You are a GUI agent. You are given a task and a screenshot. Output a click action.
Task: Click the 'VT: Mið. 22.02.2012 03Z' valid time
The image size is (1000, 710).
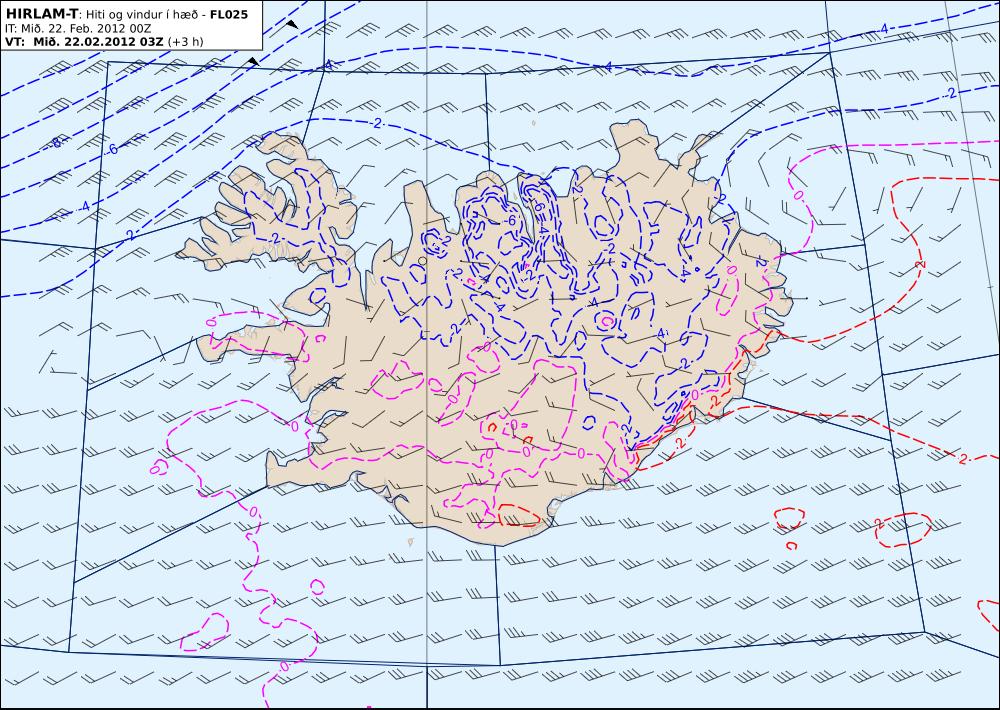click(84, 42)
